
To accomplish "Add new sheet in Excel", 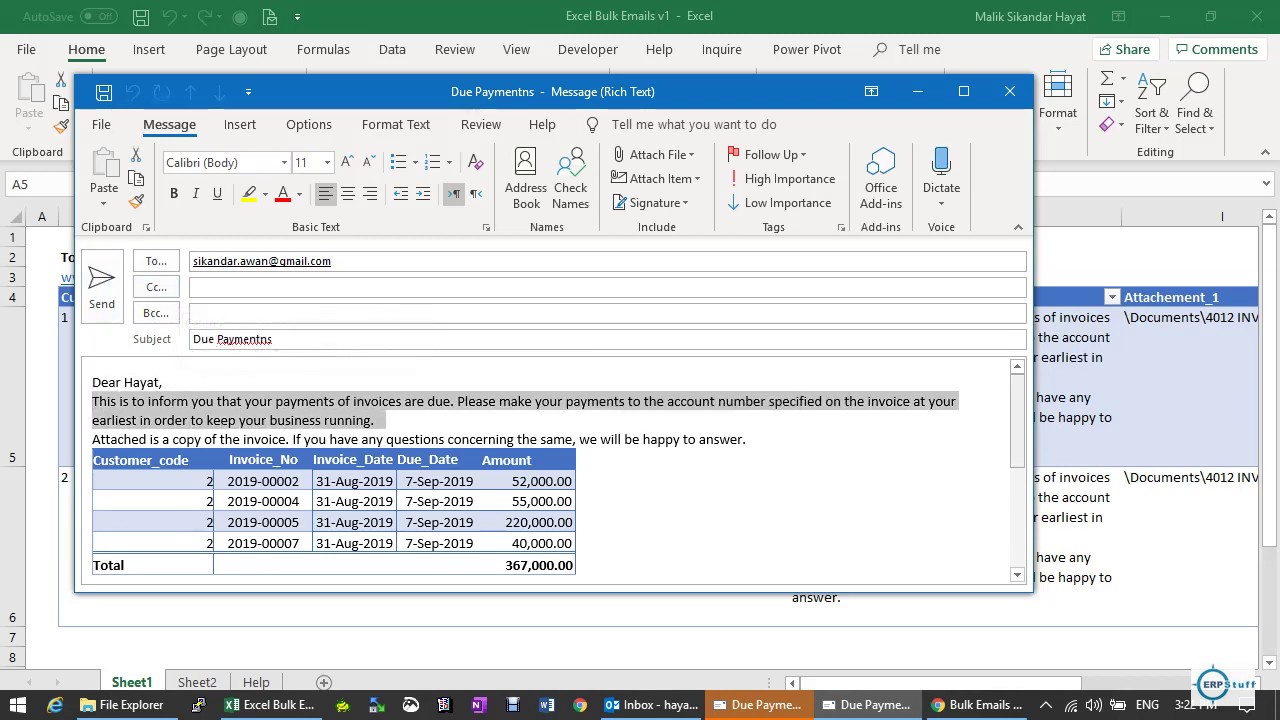I will (324, 682).
